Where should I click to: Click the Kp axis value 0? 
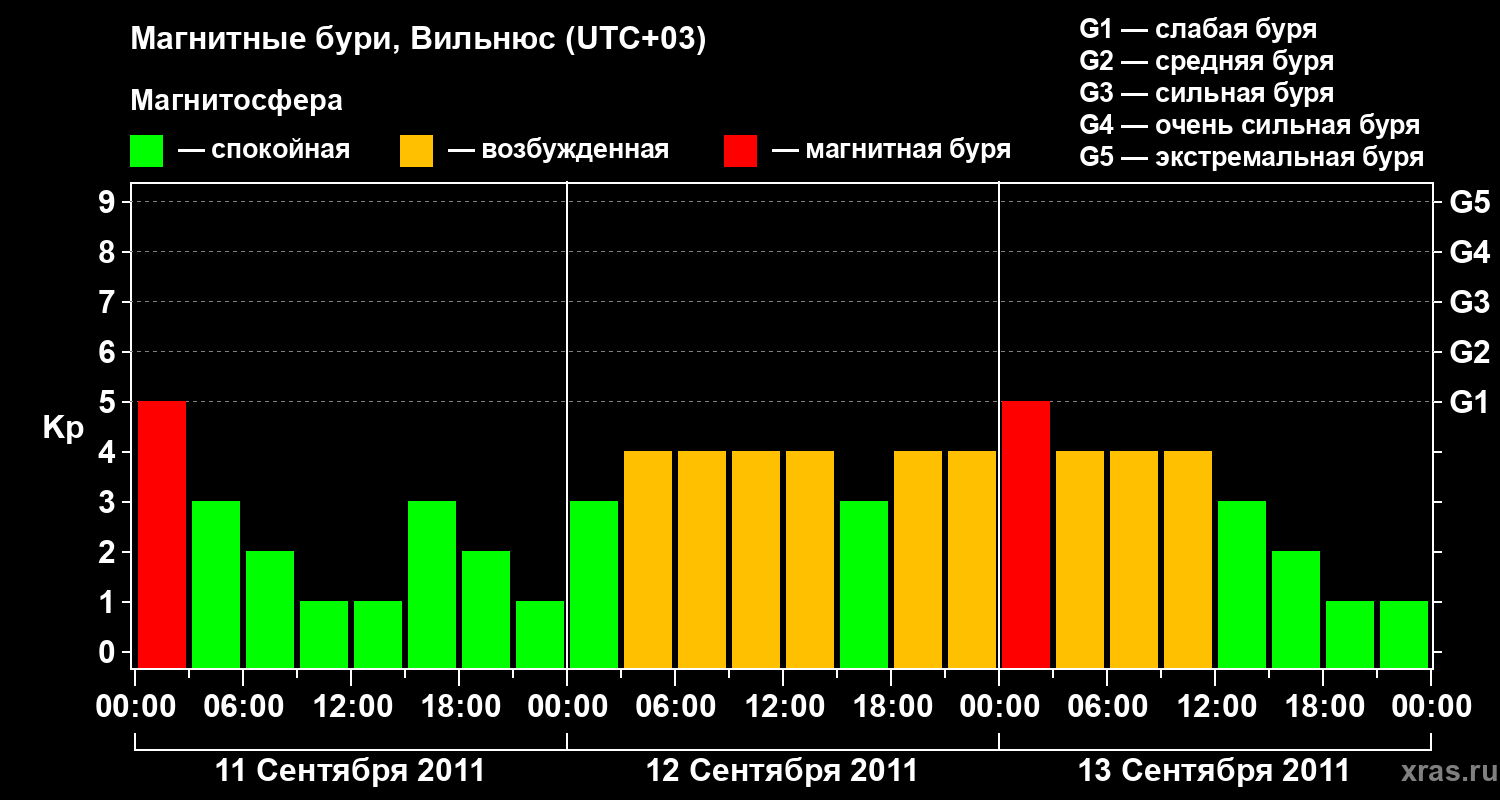(109, 652)
